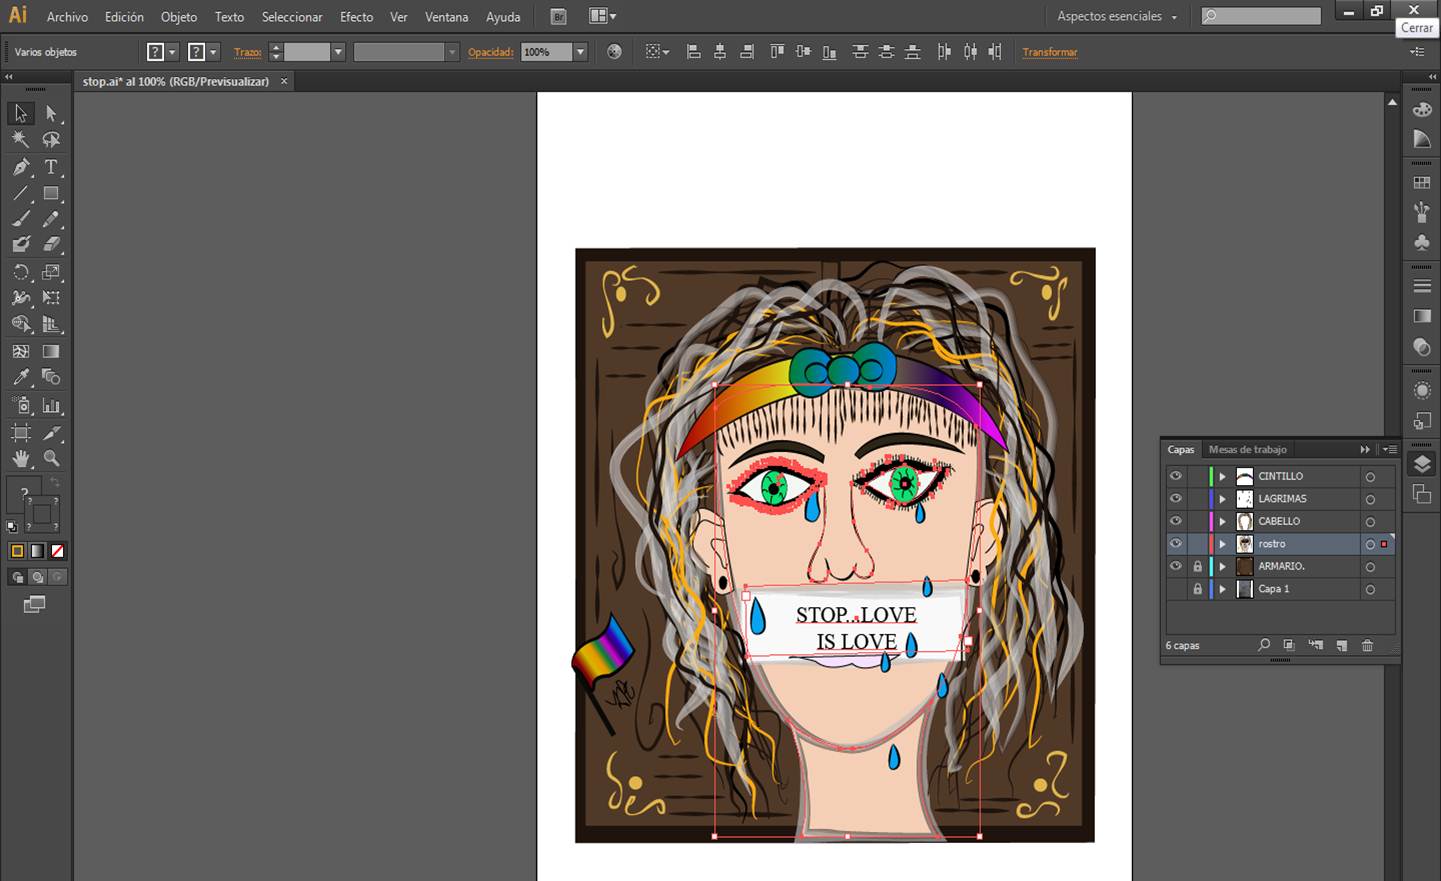
Task: Open the Opacidad percentage dropdown
Action: coord(580,52)
